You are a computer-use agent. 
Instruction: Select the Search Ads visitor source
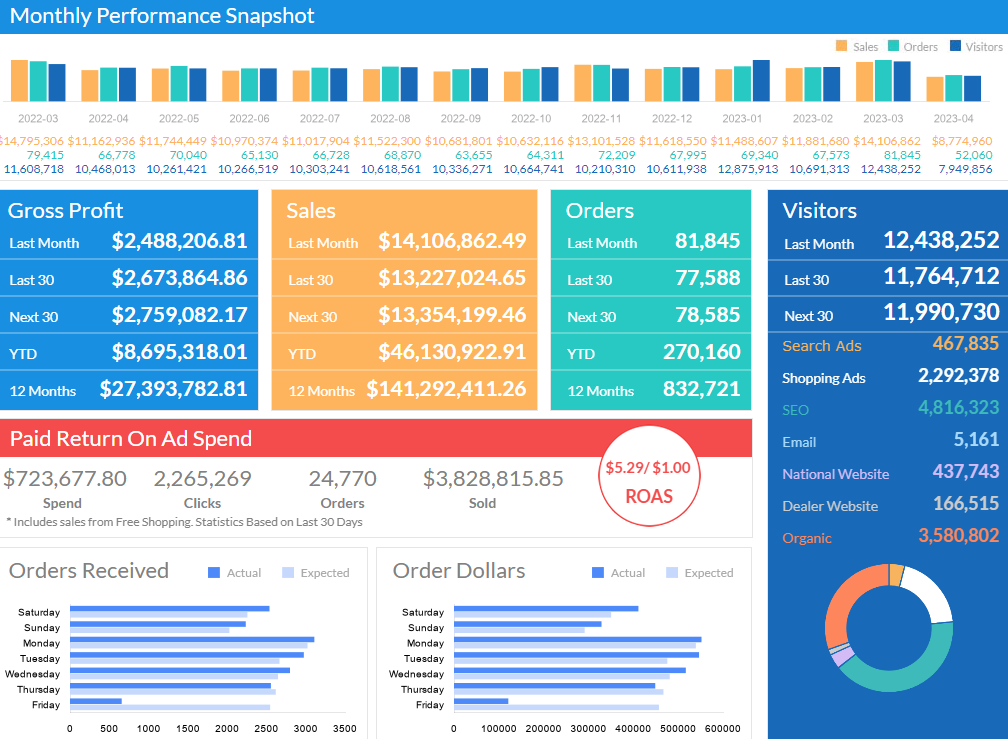pyautogui.click(x=822, y=346)
